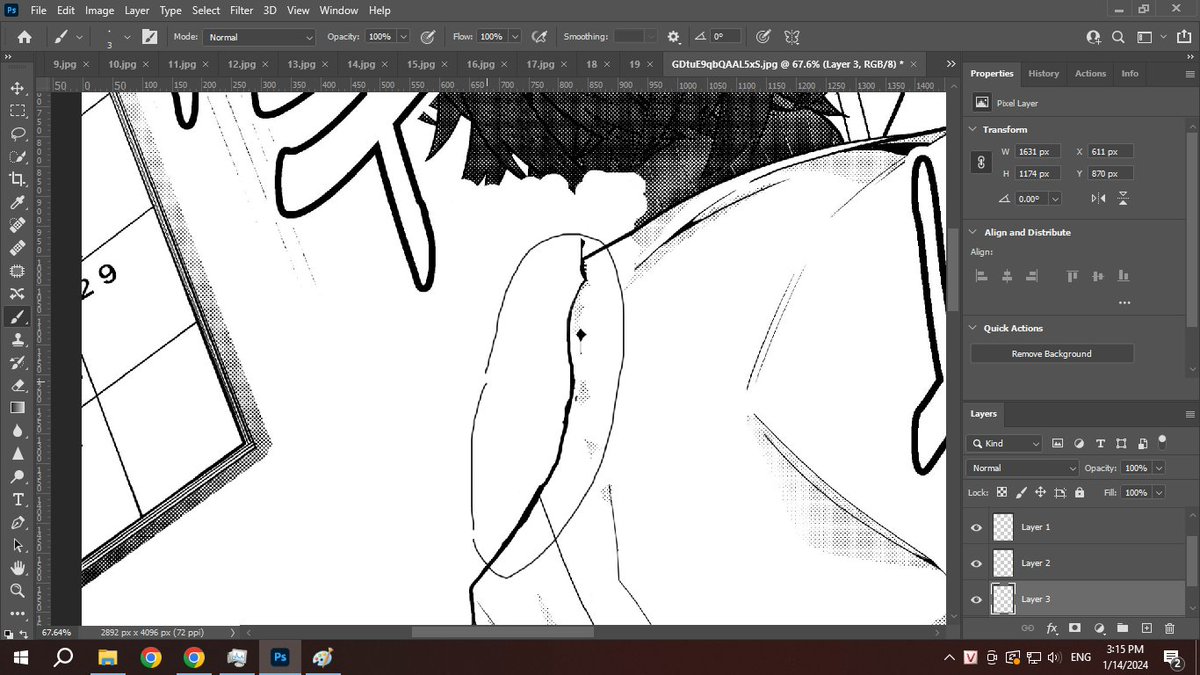Open the Flow dropdown arrow
Viewport: 1200px width, 675px height.
[516, 37]
